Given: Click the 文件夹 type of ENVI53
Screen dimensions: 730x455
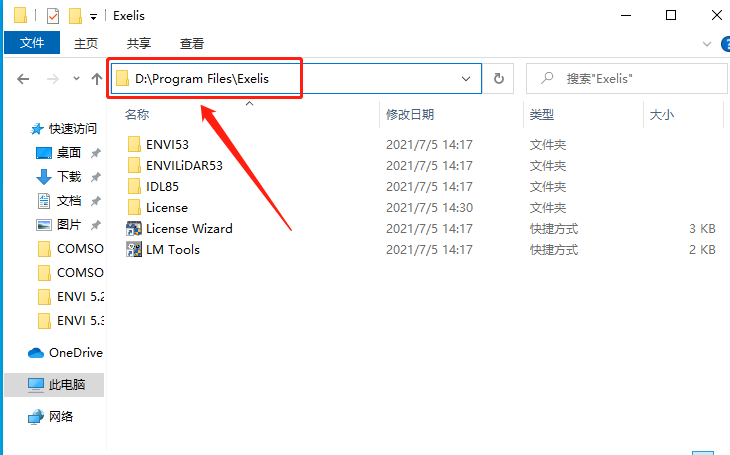Looking at the screenshot, I should [548, 145].
